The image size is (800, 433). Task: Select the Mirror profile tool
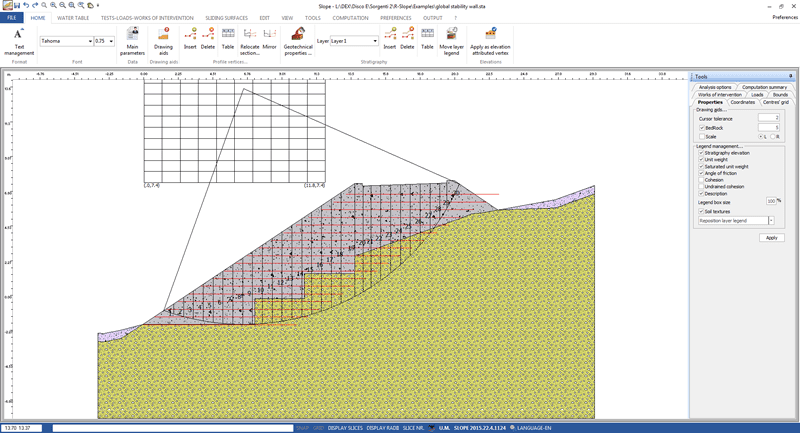tap(269, 40)
